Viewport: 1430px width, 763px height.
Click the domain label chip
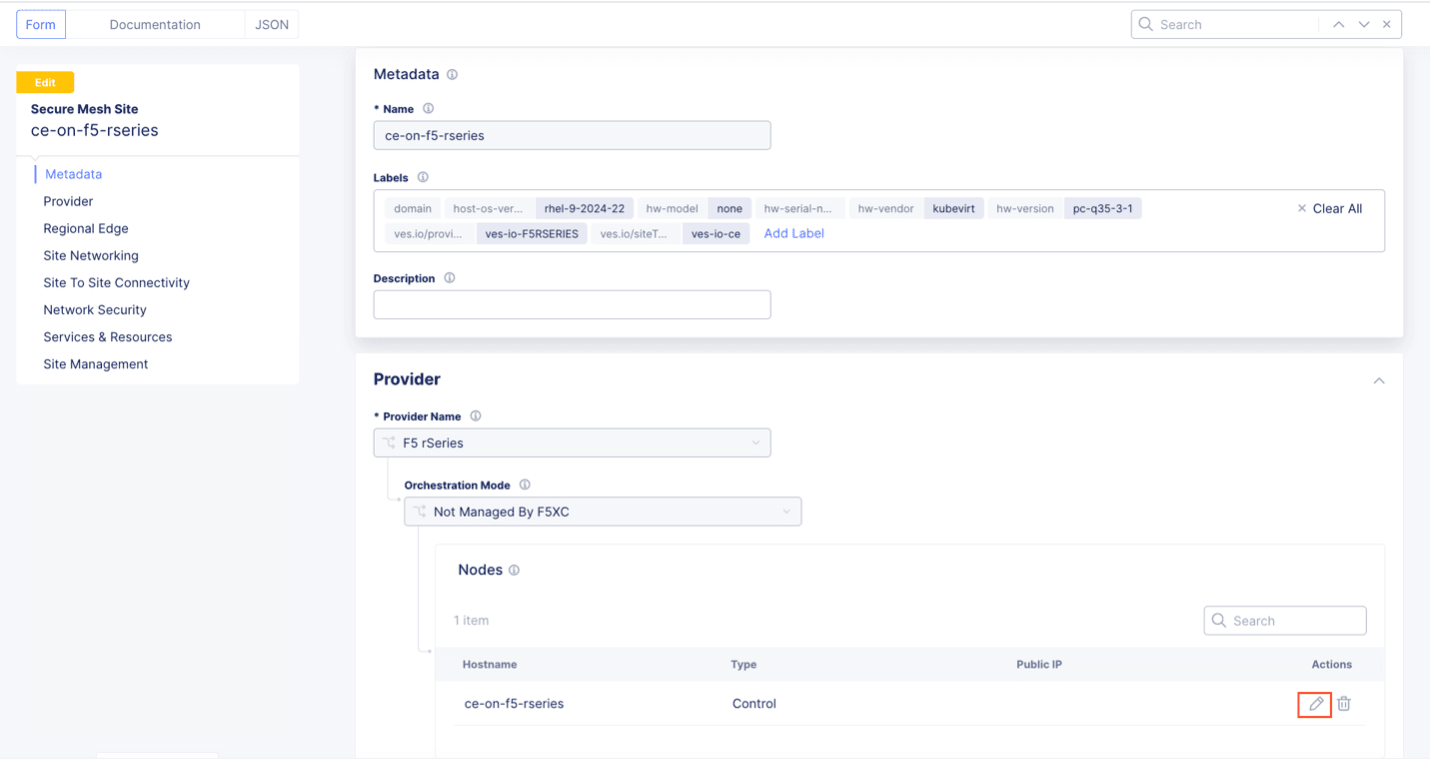pos(413,209)
